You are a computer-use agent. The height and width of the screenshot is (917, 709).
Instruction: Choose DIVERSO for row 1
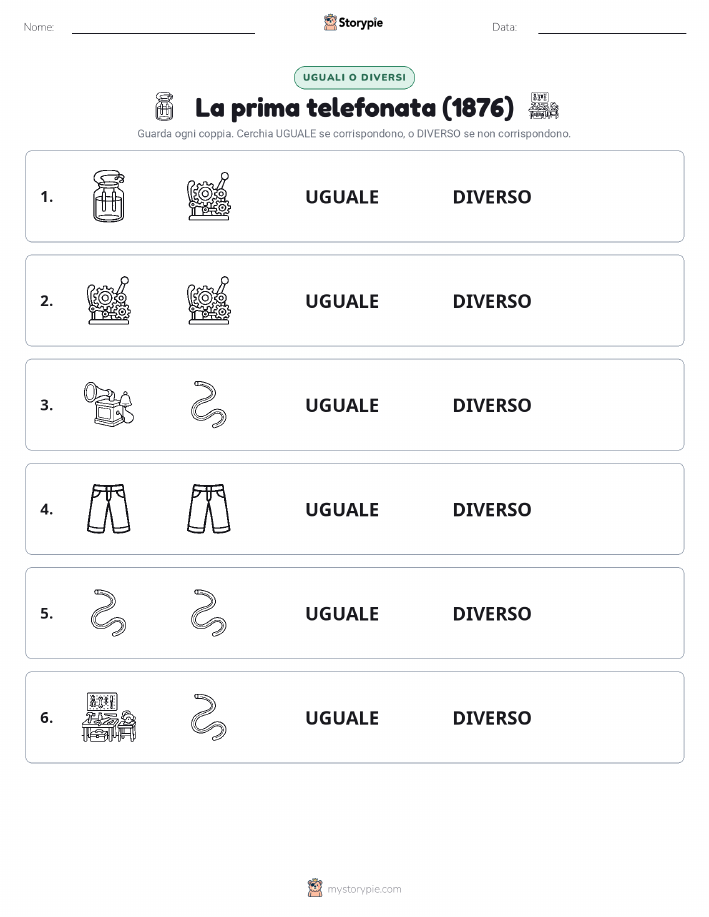pyautogui.click(x=492, y=197)
